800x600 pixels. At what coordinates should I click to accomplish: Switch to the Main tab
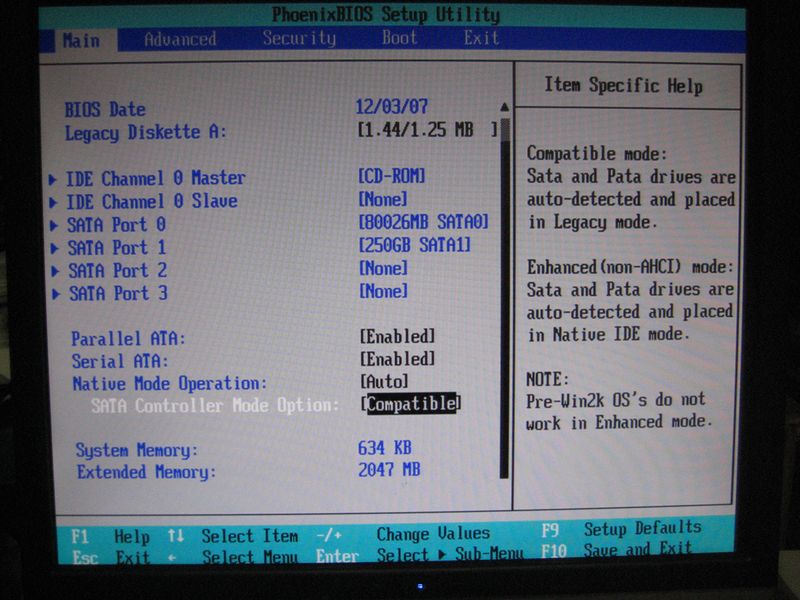coord(82,41)
